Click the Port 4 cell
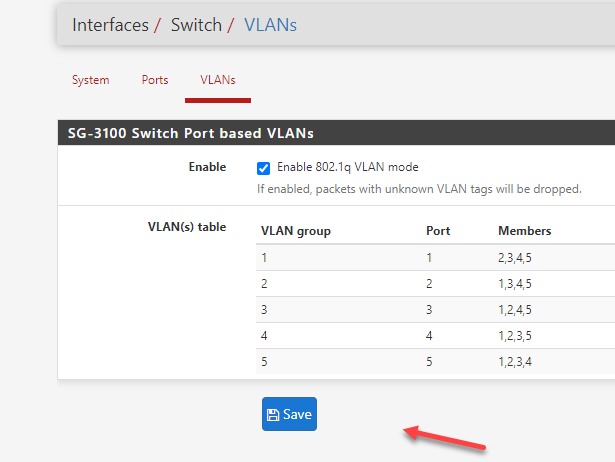Screen dimensions: 615x462 click(430, 336)
